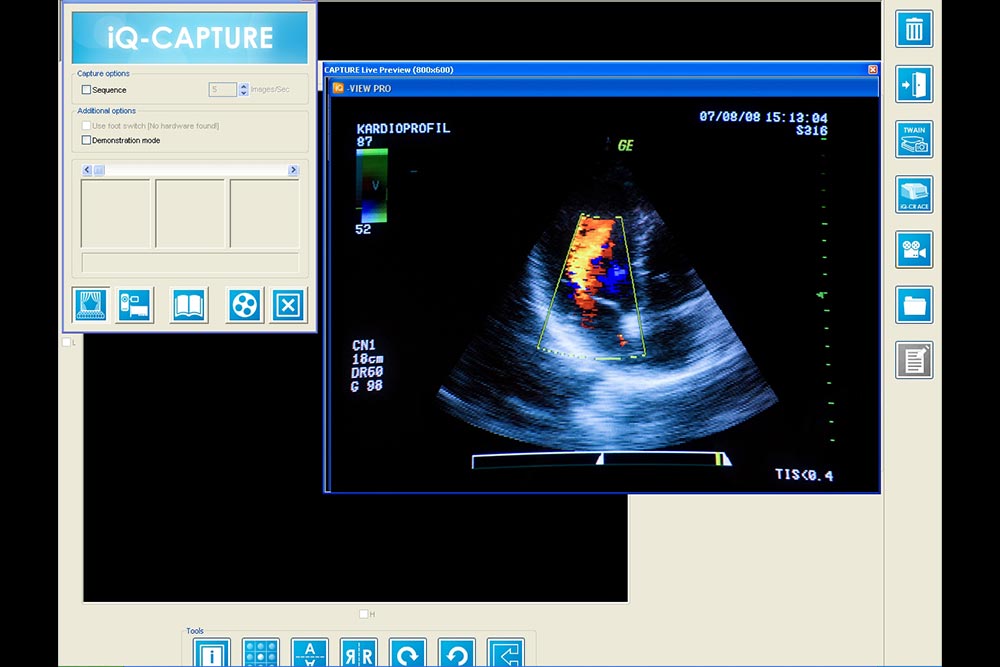The image size is (1000, 667).
Task: Click the theater stage curtain icon
Action: (91, 305)
